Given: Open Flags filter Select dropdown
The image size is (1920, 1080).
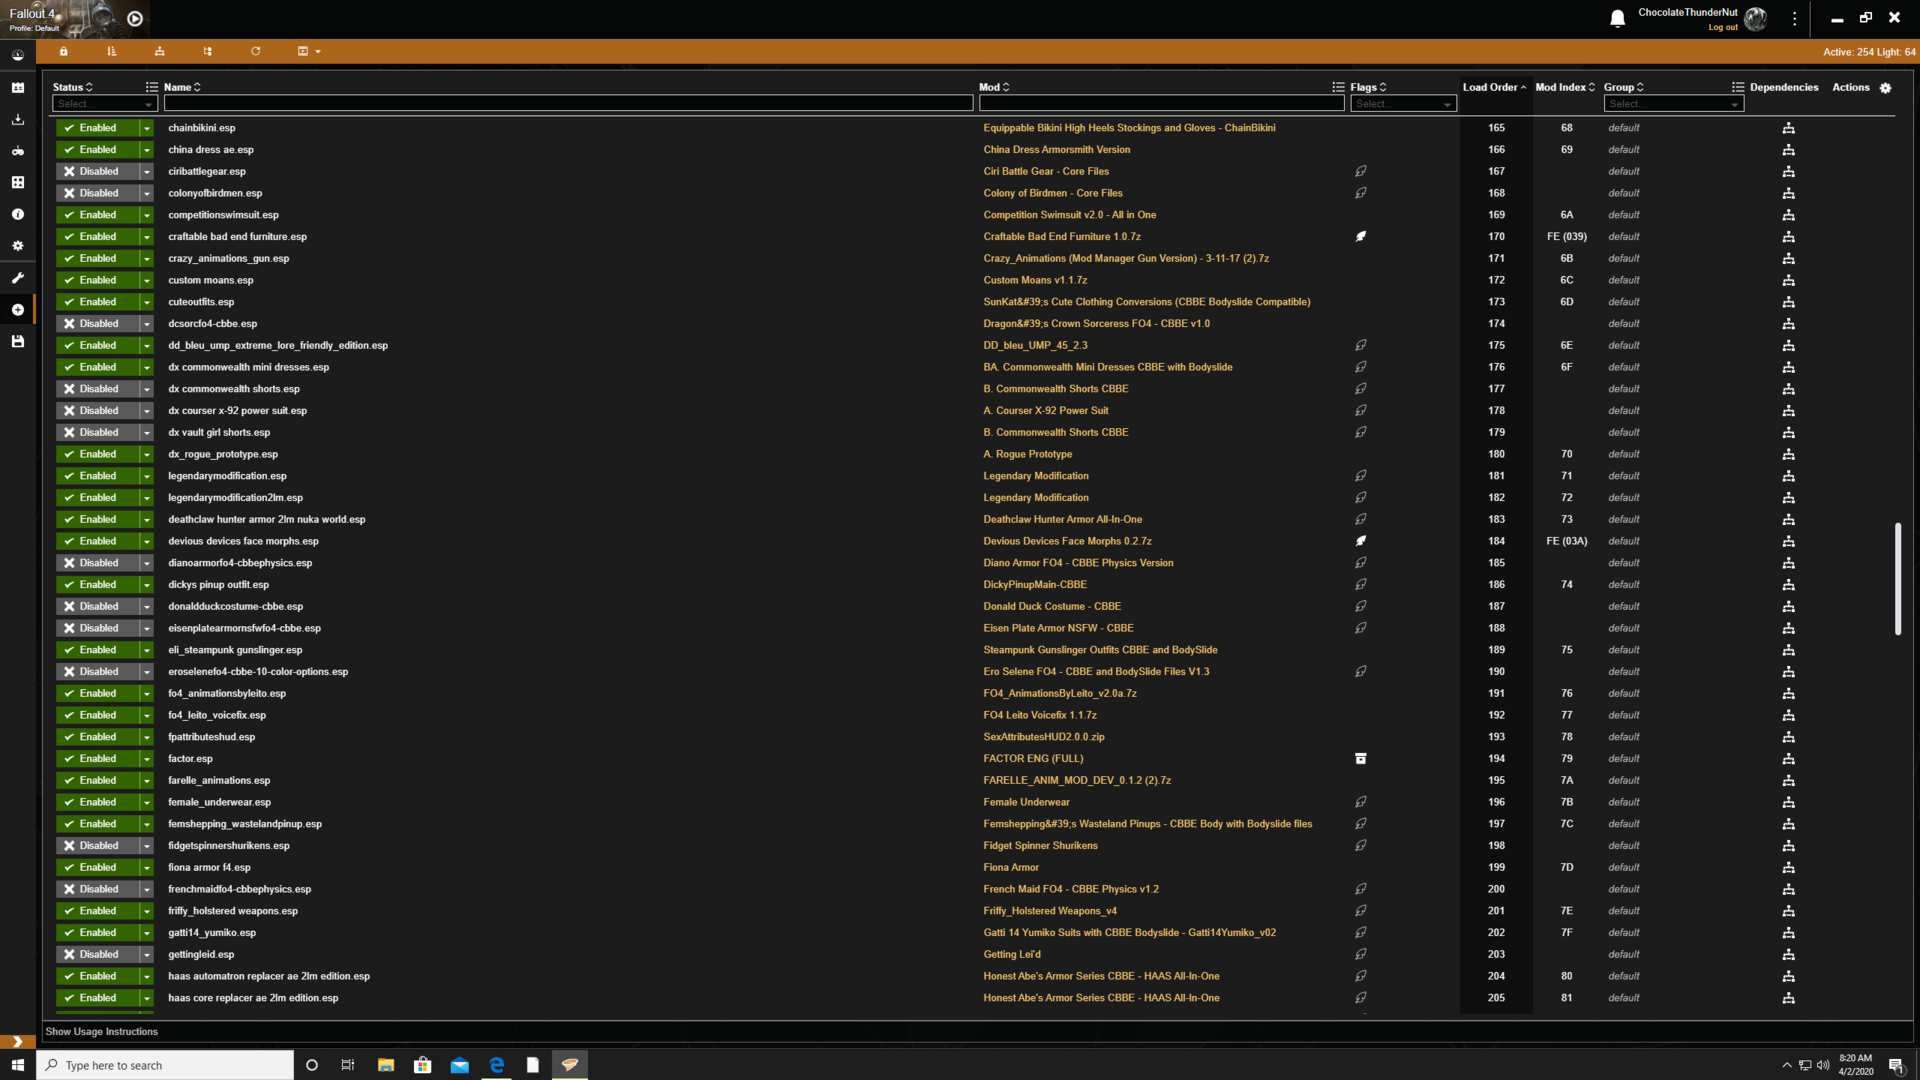Looking at the screenshot, I should 1403,104.
